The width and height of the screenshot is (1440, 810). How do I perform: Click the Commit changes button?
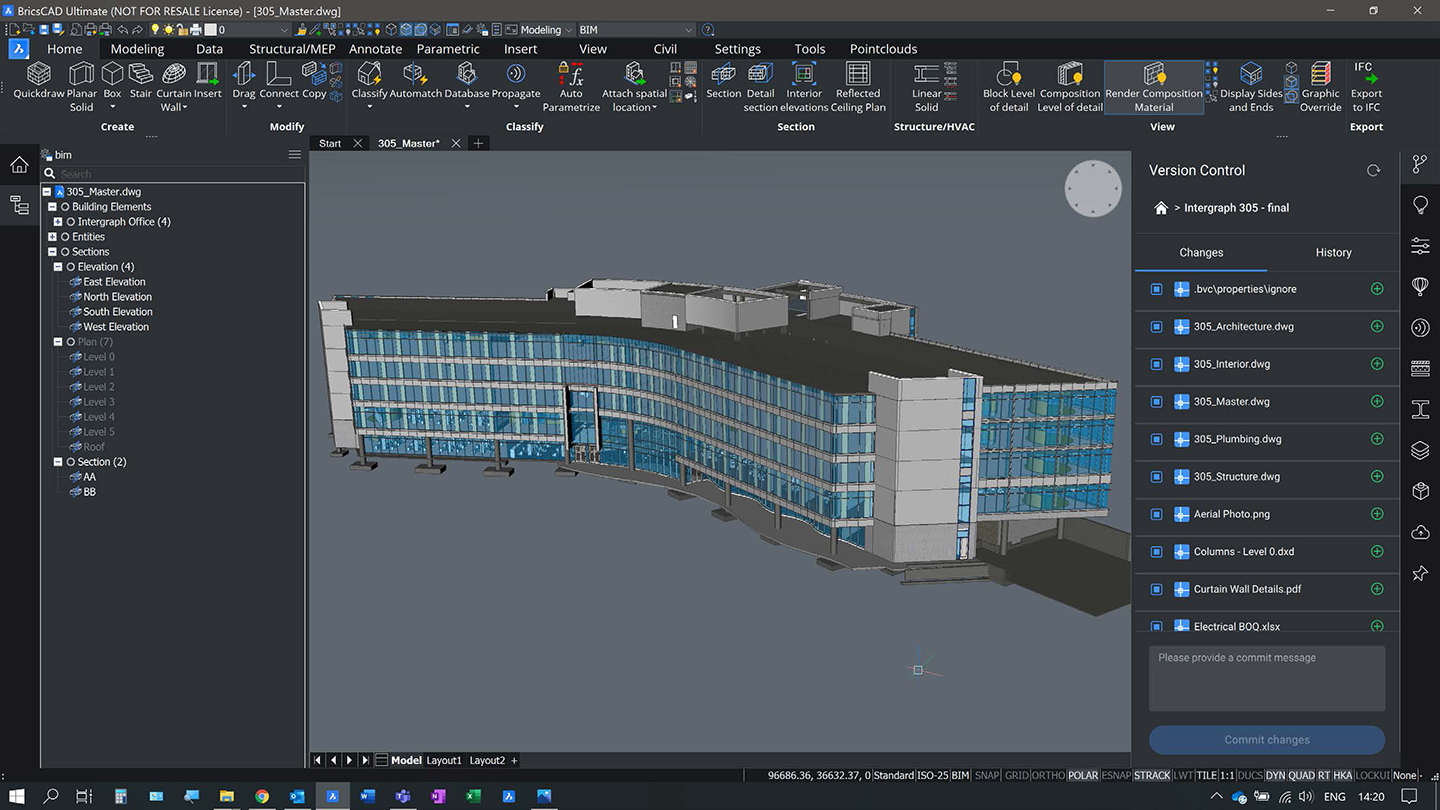click(x=1267, y=740)
